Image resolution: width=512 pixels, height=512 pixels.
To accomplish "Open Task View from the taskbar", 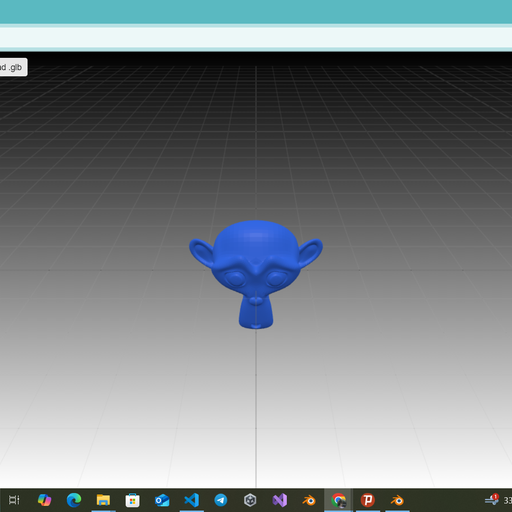I will [x=14, y=500].
